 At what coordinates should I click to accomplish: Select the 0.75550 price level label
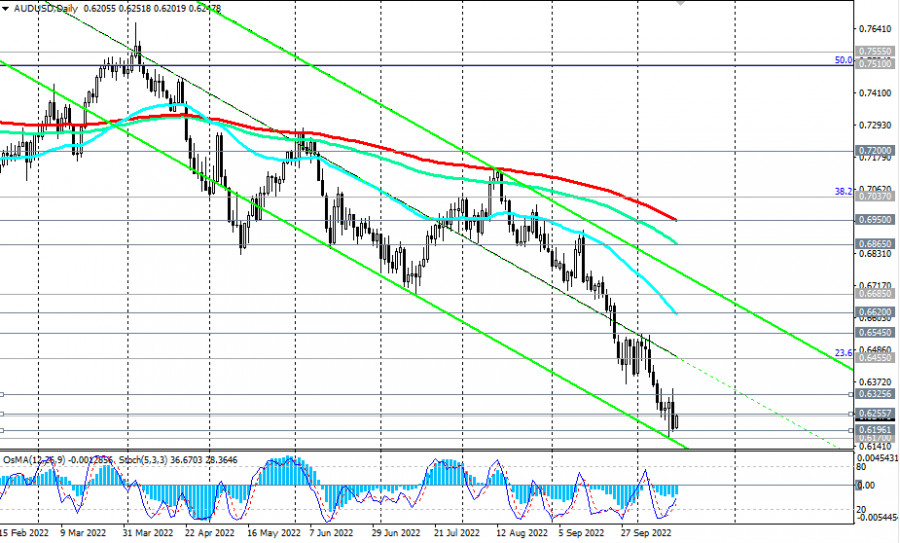pyautogui.click(x=874, y=51)
